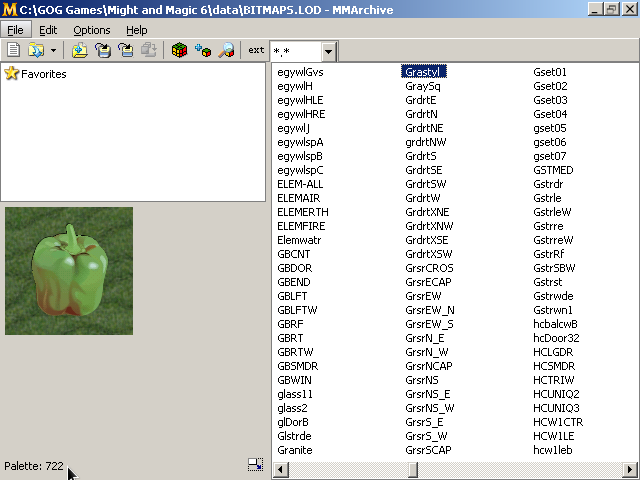640x480 pixels.
Task: Click the New archive icon
Action: [x=14, y=50]
